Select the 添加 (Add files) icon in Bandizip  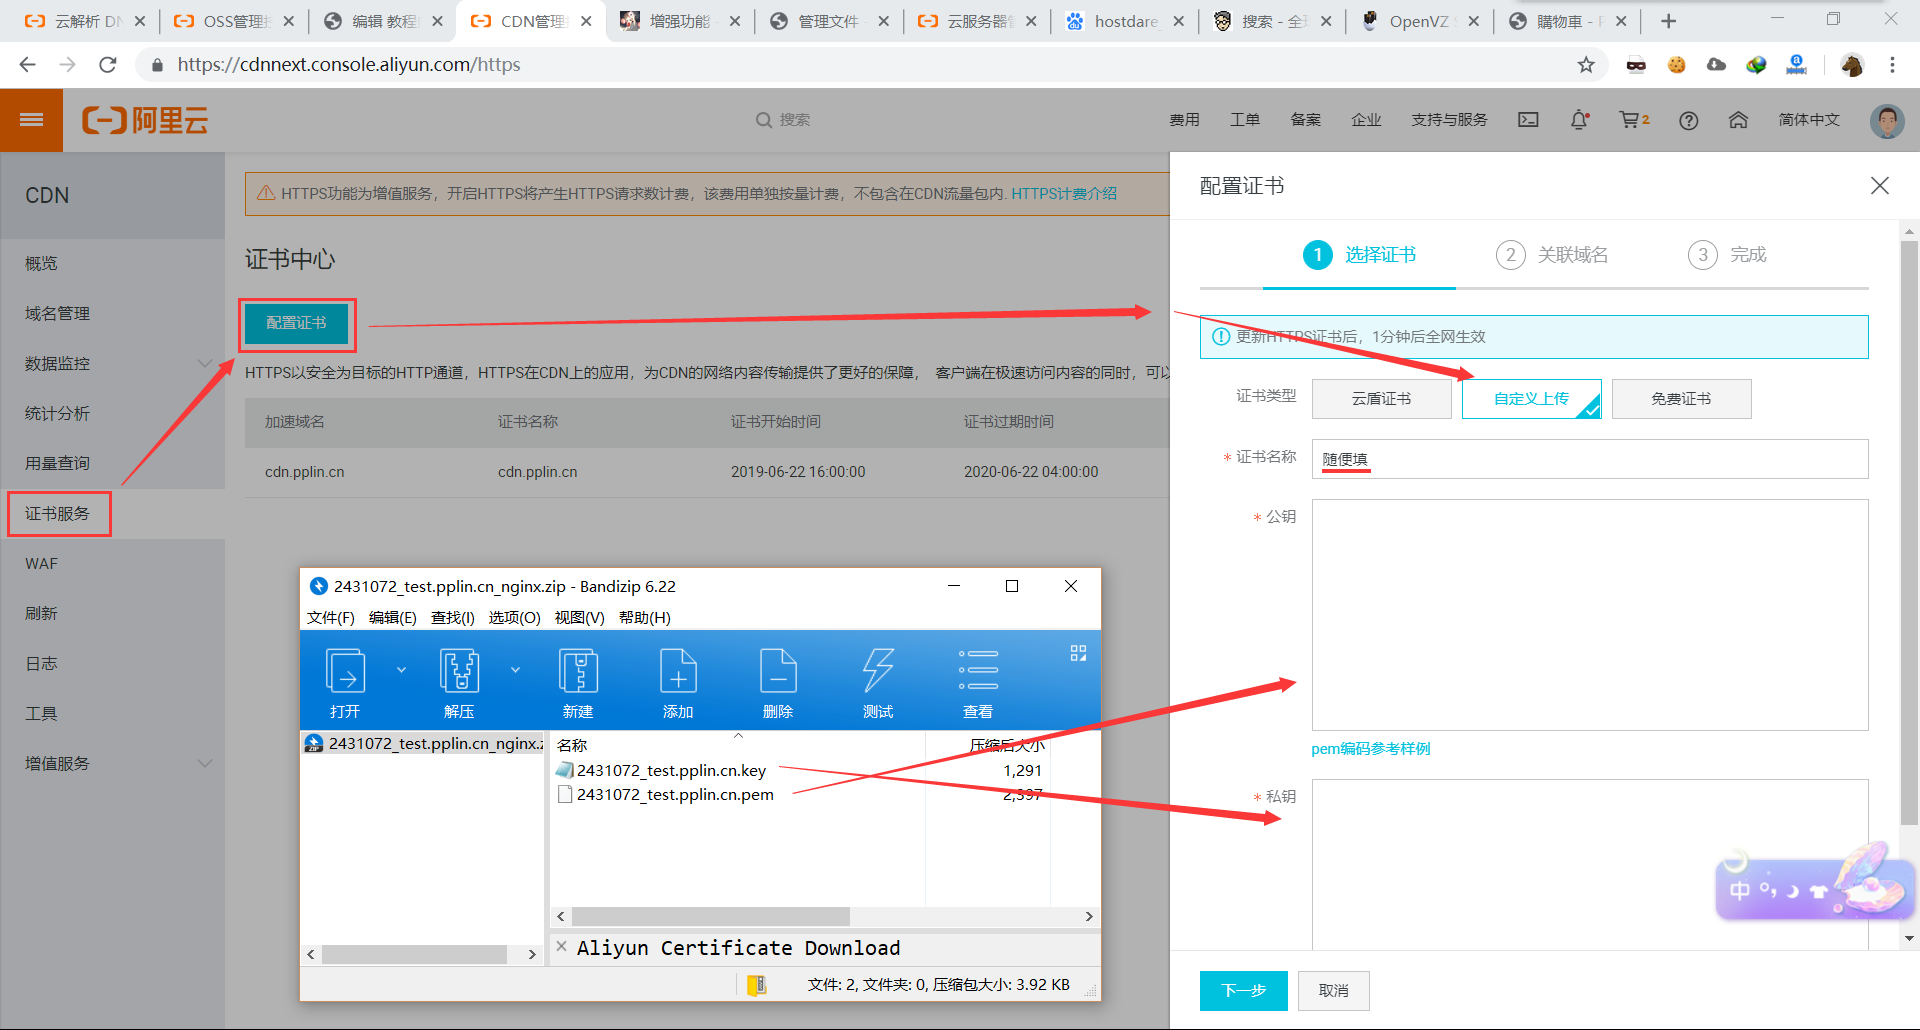678,681
